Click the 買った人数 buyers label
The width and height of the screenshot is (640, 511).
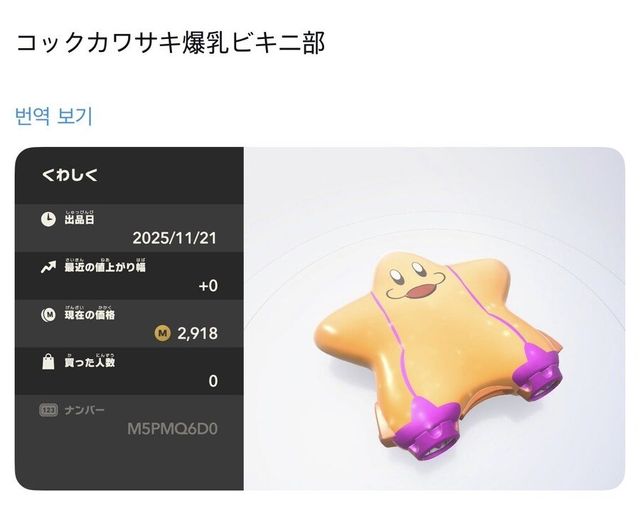point(89,362)
